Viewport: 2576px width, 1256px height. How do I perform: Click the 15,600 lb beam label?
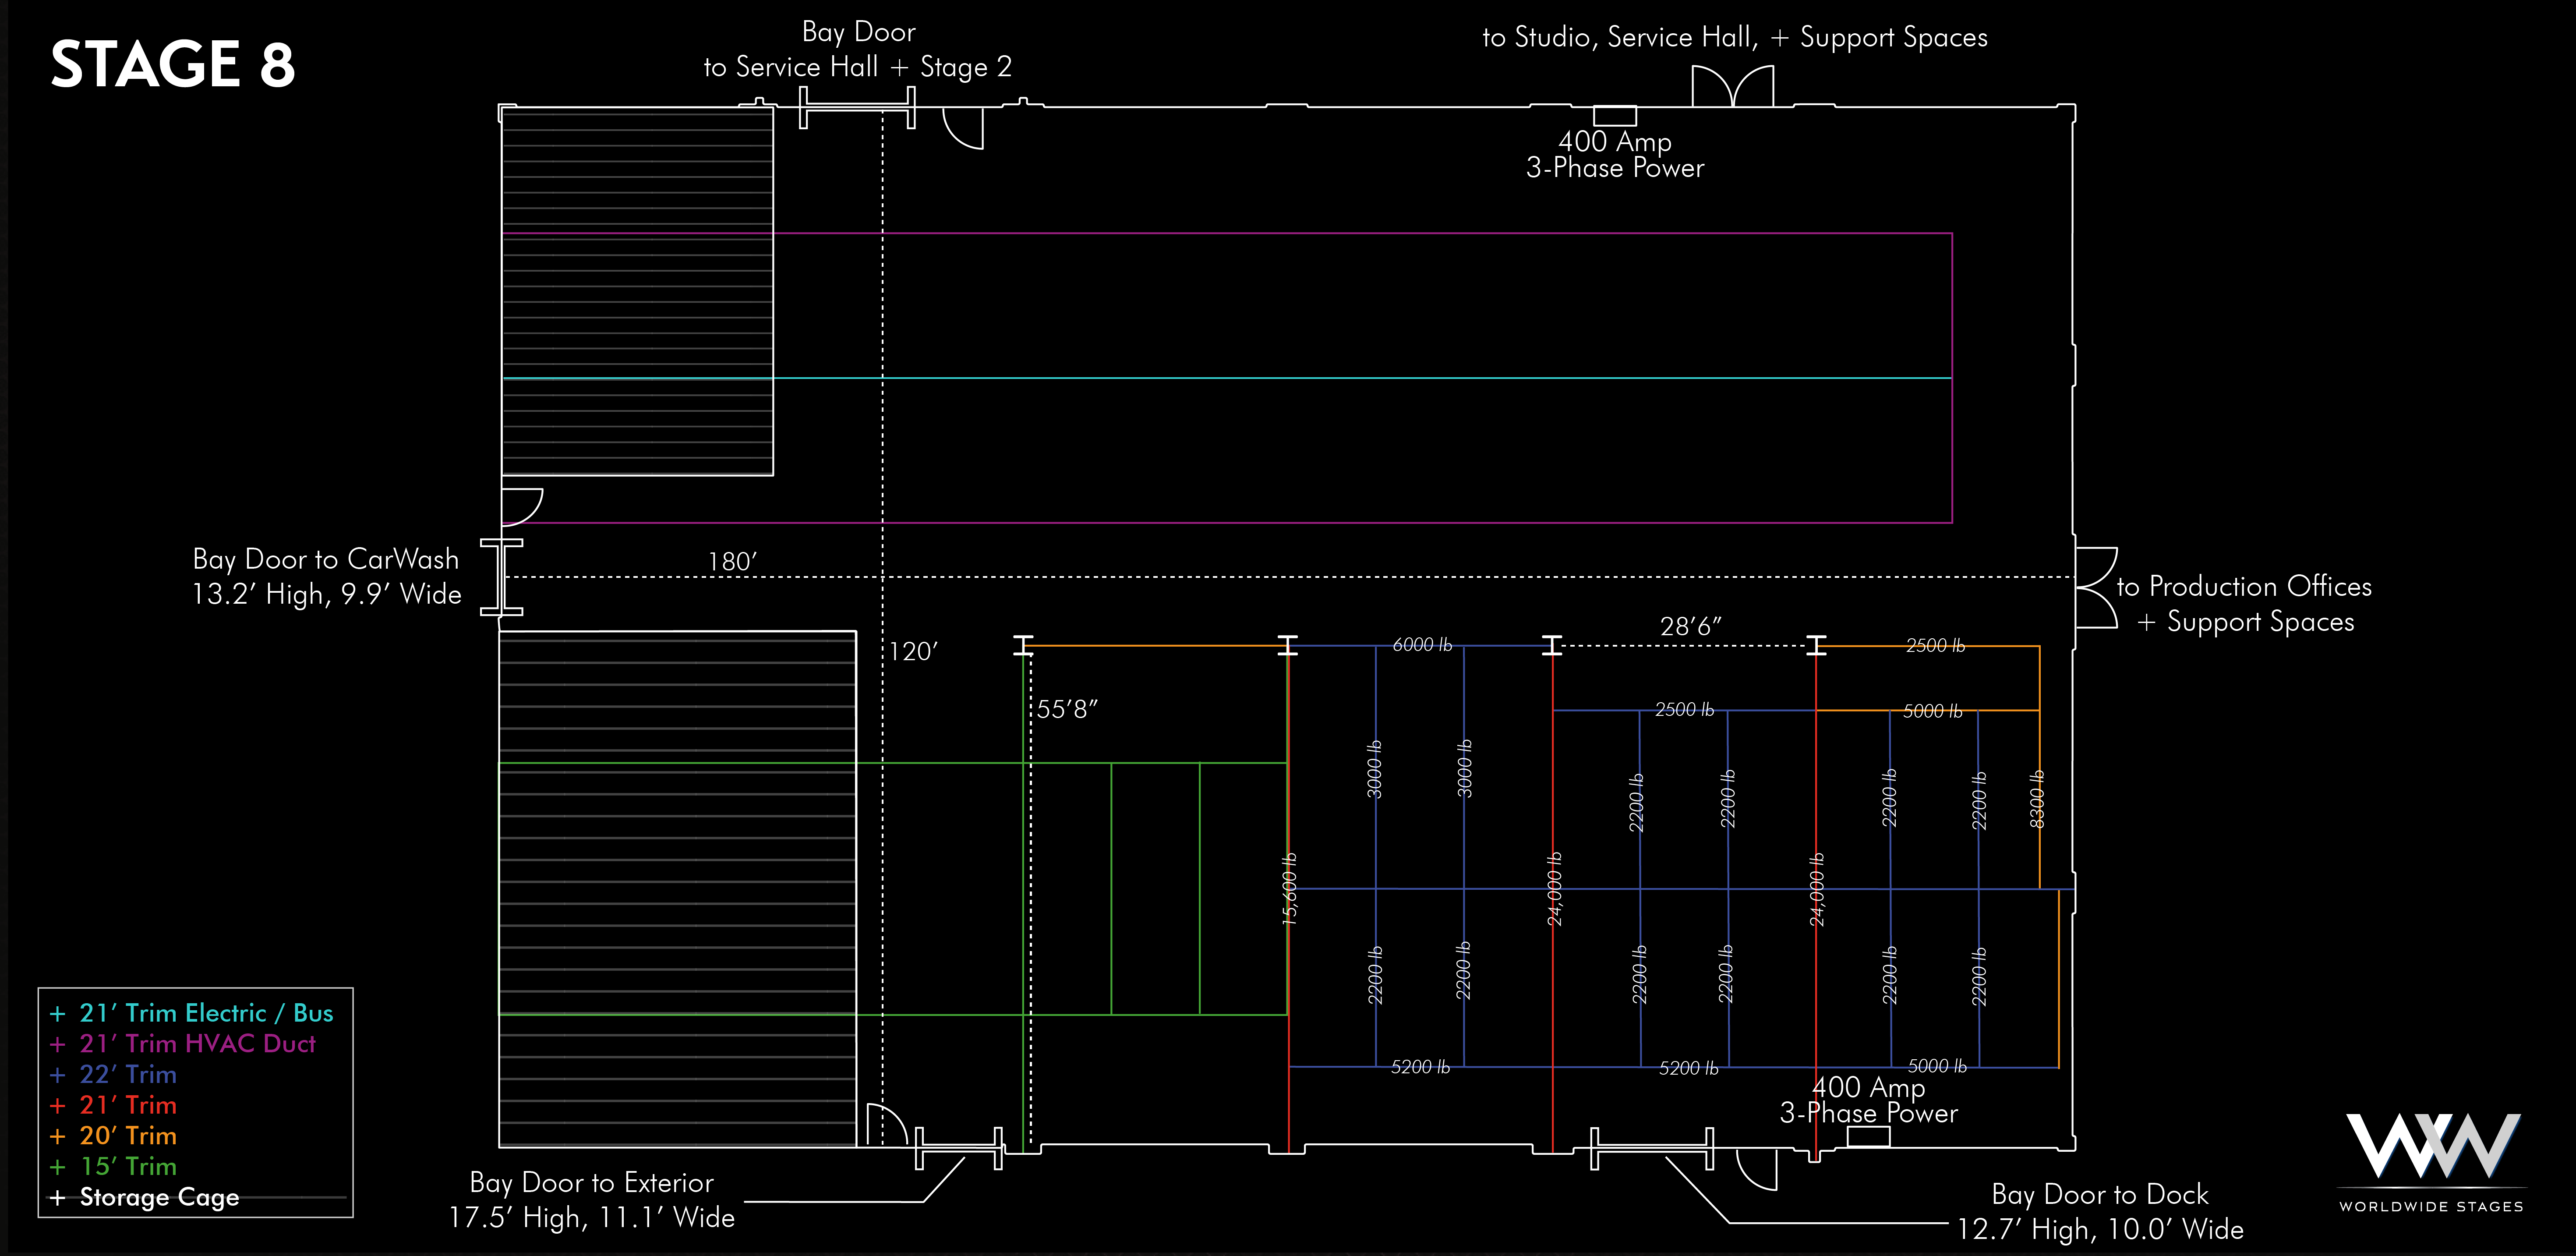click(x=1290, y=888)
